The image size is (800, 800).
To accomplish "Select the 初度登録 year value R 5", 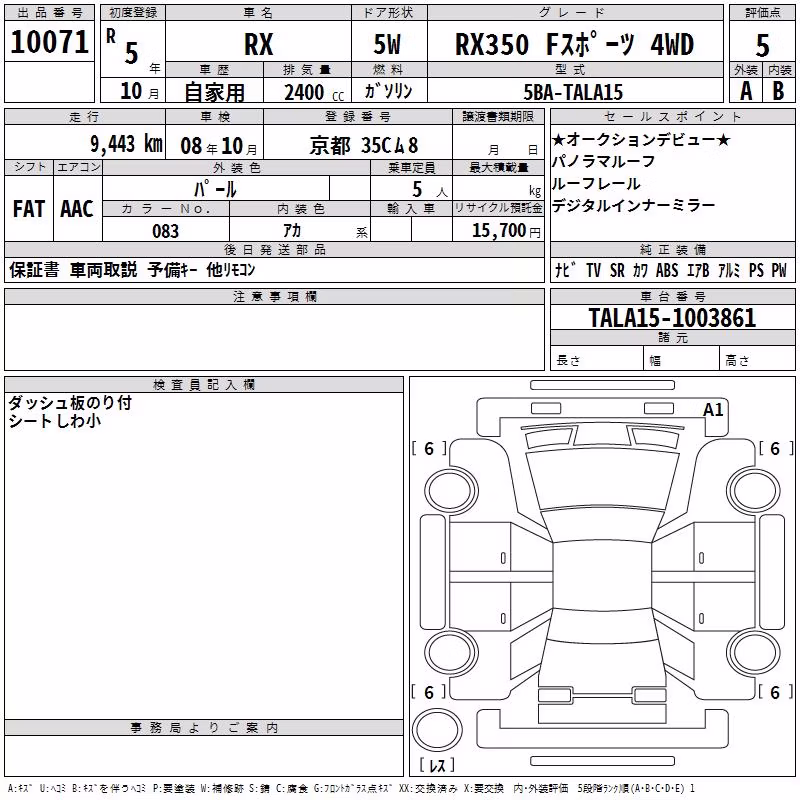I will (123, 46).
